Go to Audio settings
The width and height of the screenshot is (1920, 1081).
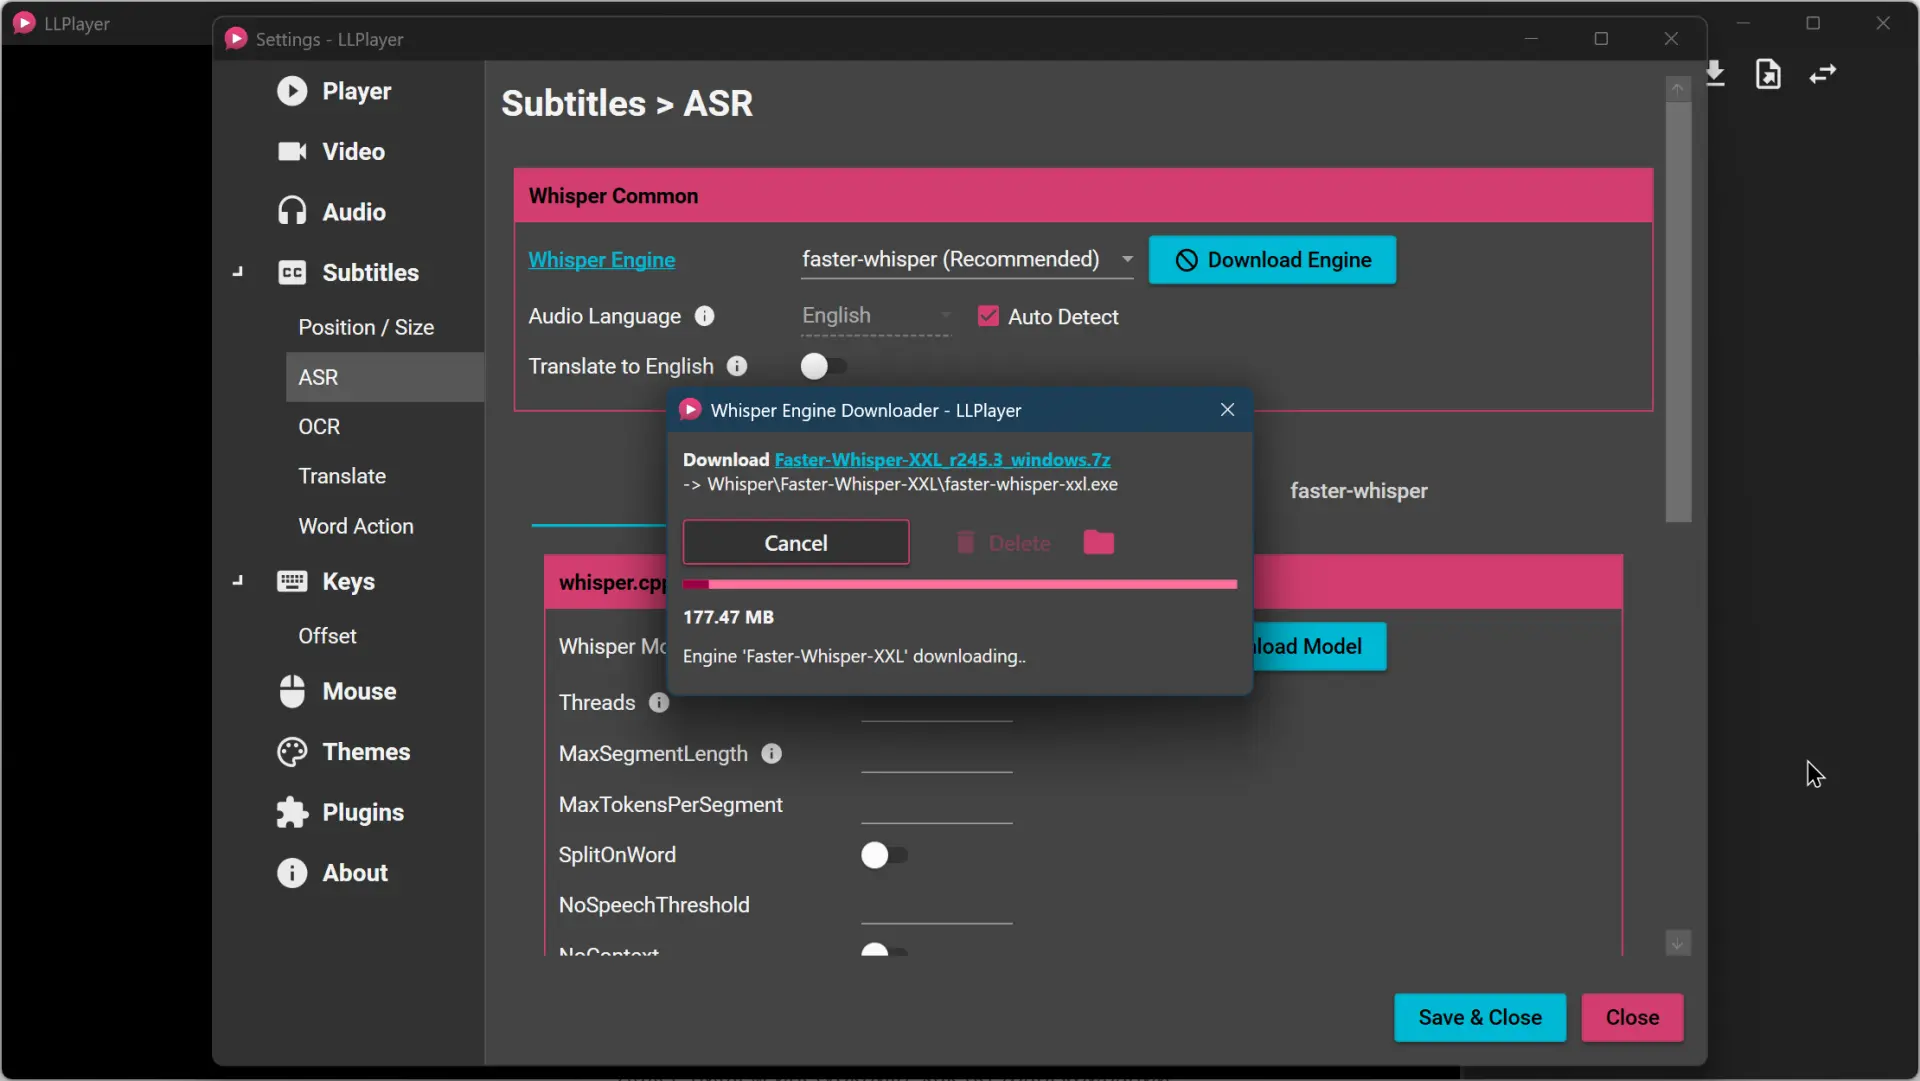pyautogui.click(x=354, y=212)
